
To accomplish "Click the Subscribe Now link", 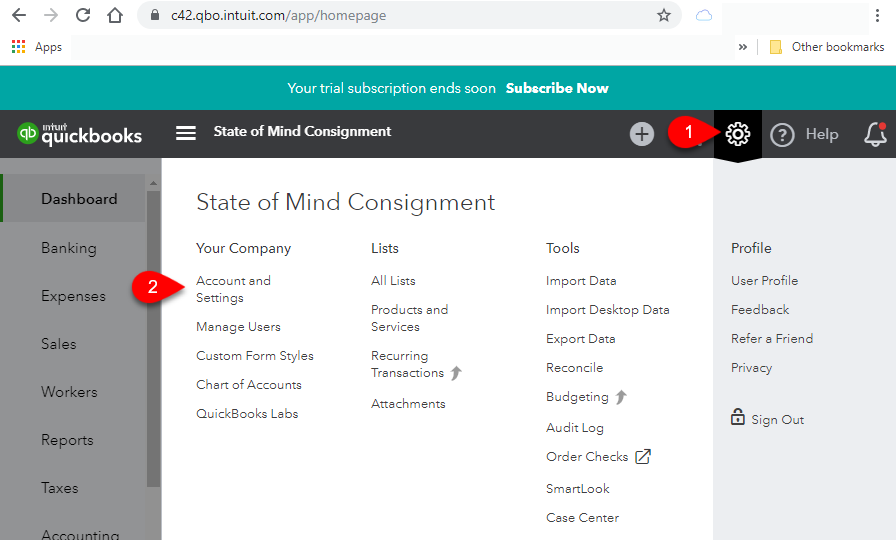I will pos(557,88).
